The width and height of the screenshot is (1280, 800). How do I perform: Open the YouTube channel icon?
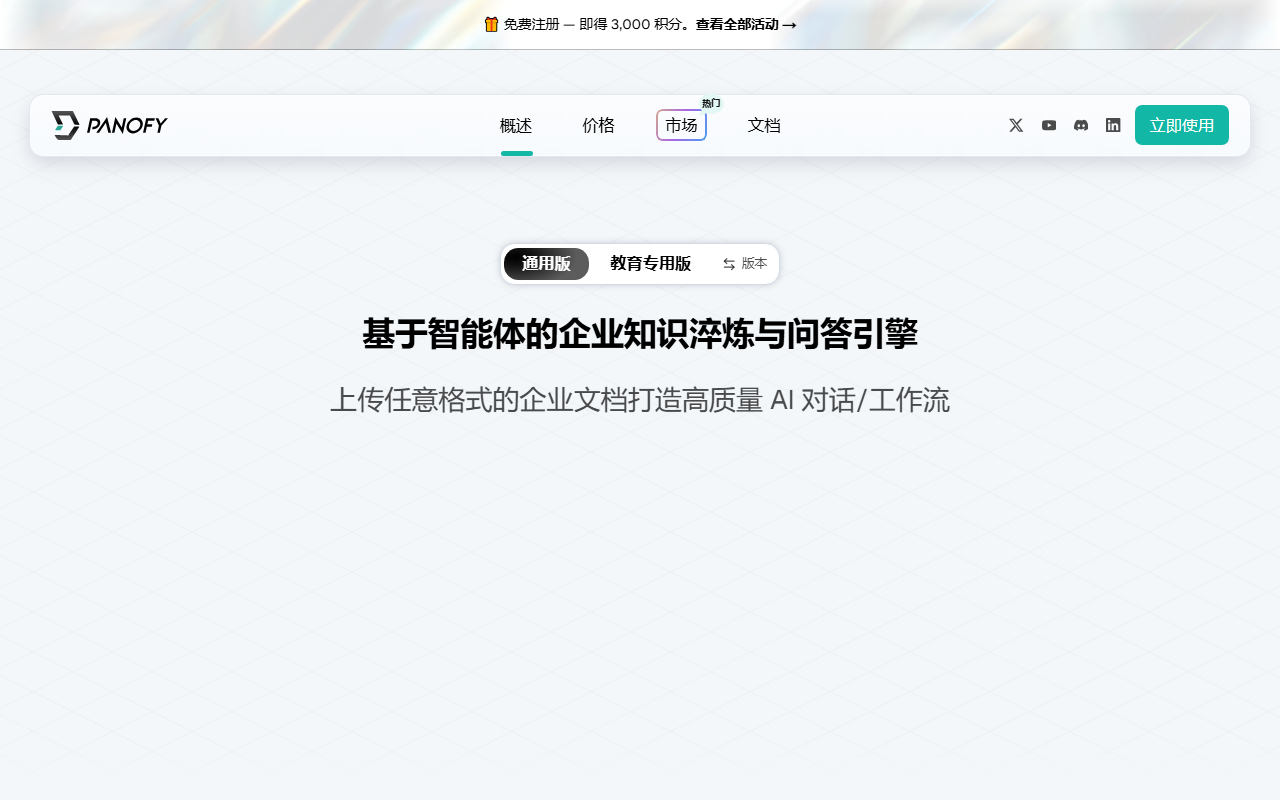point(1049,125)
